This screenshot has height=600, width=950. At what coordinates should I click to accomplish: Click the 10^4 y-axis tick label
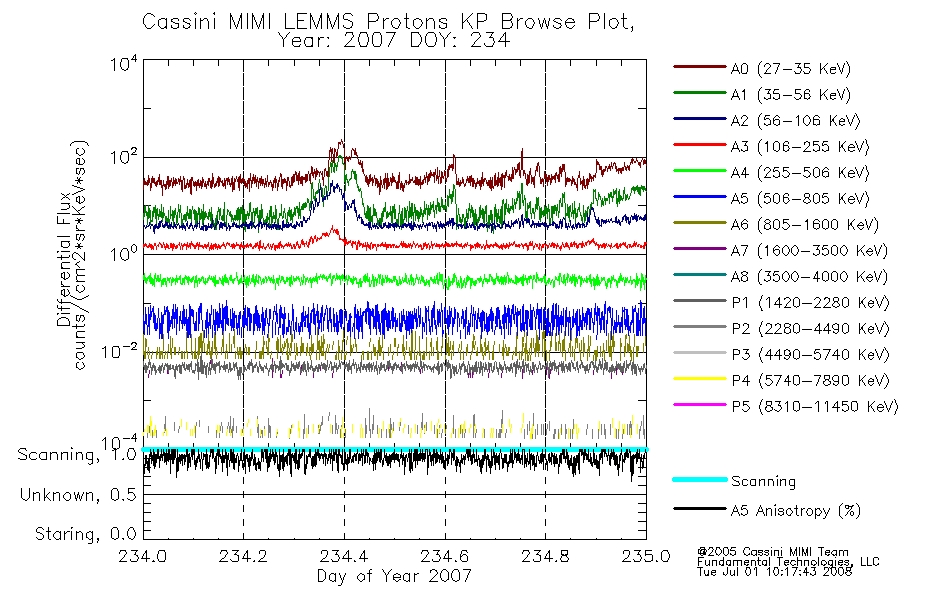pos(124,62)
